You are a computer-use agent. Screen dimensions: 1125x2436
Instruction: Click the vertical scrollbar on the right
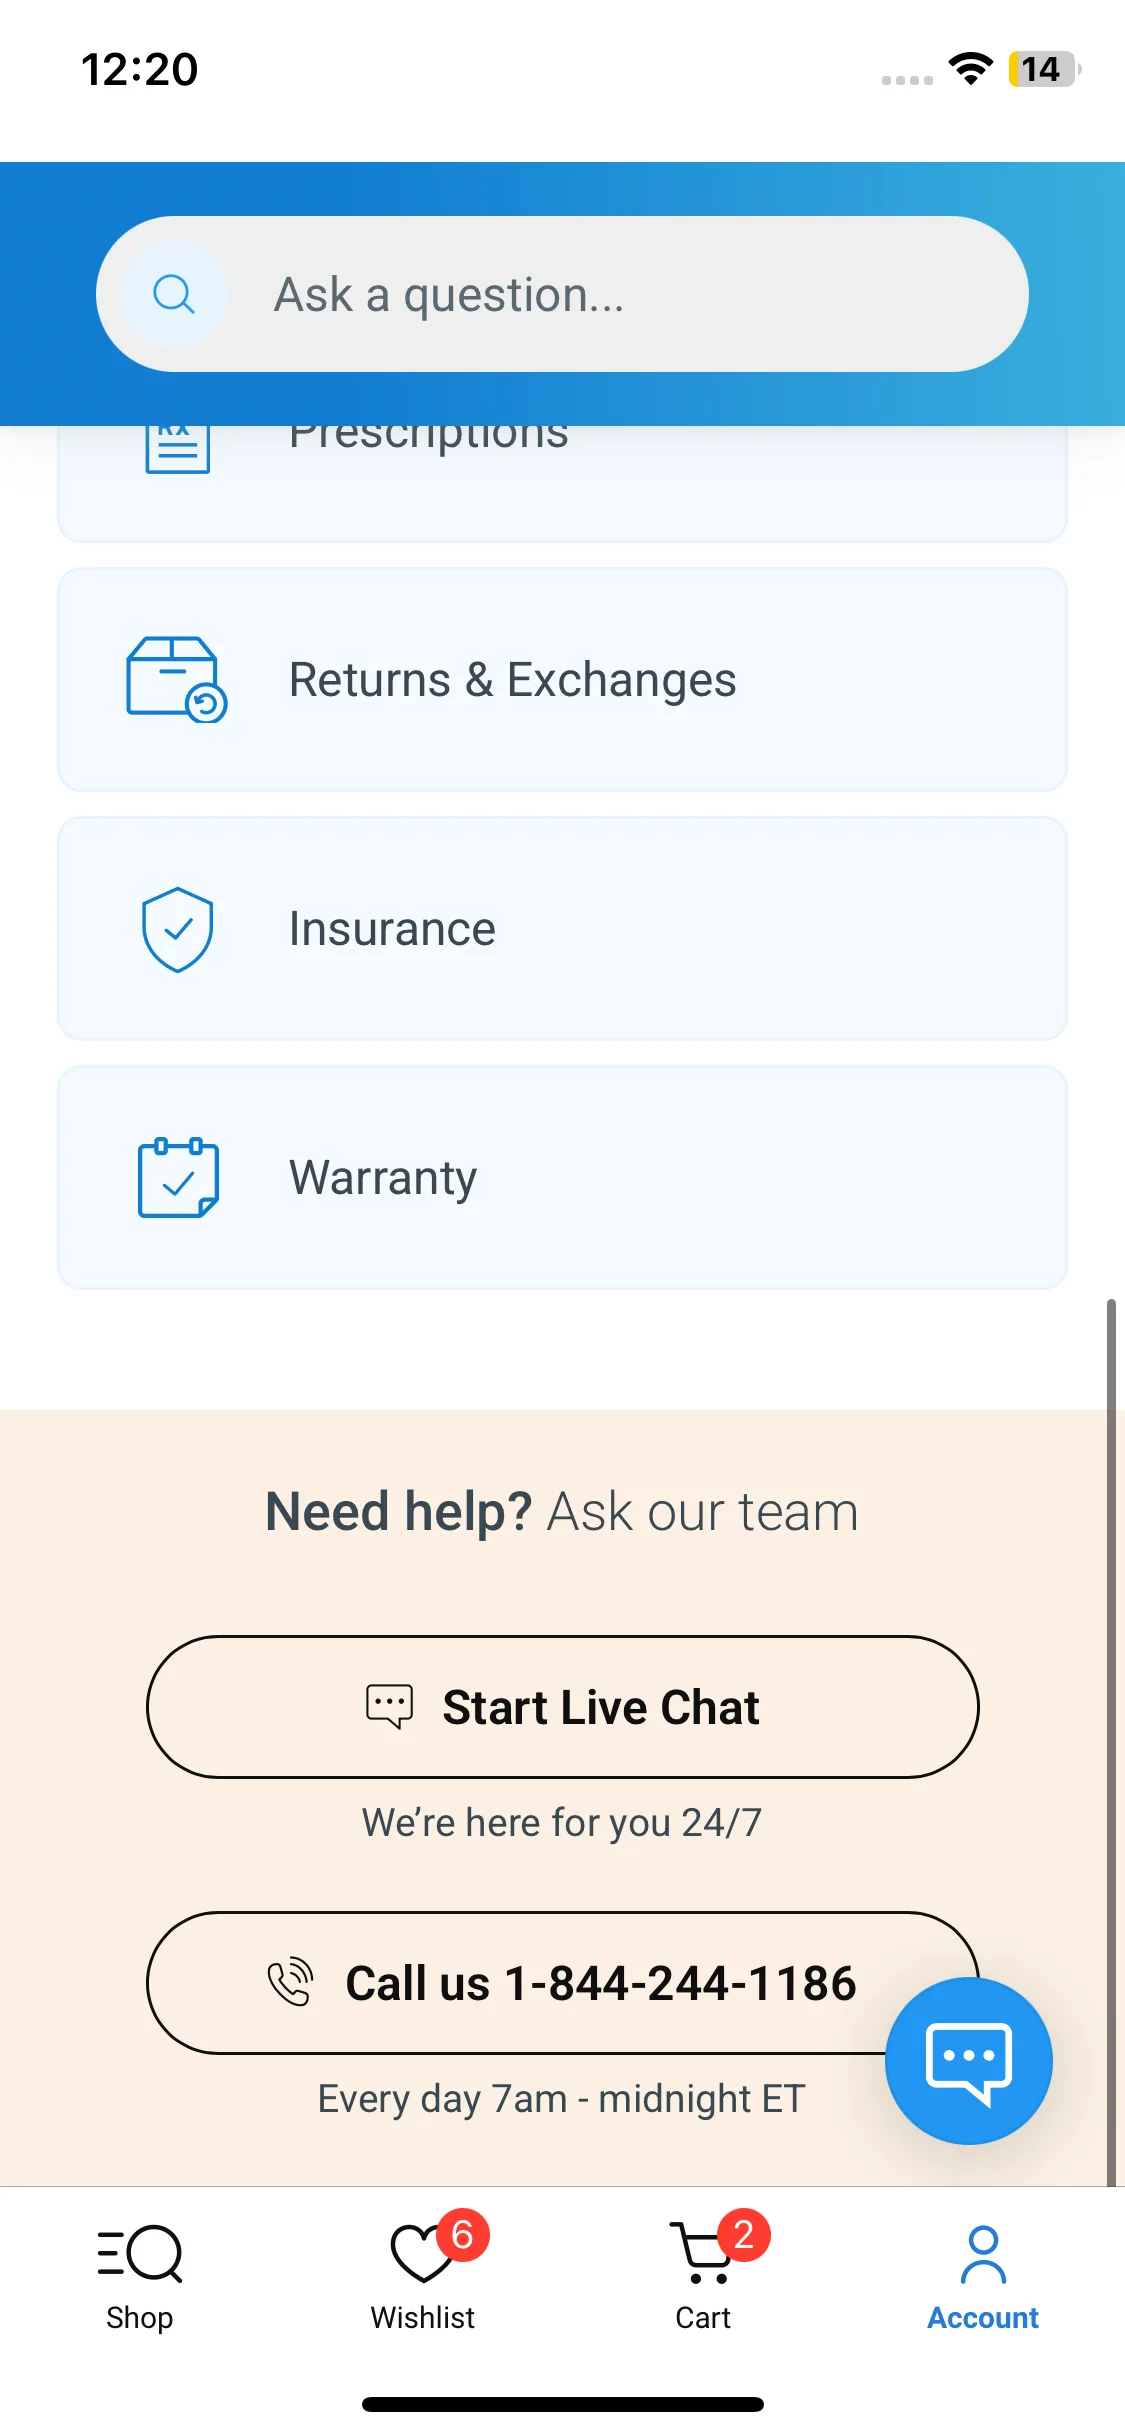[x=1111, y=1740]
